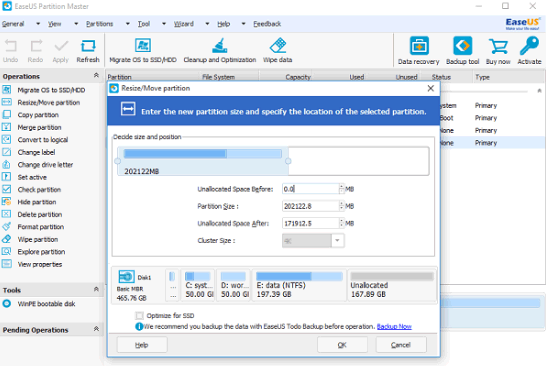Open Explore partition operation
This screenshot has width=546, height=366.
41,252
